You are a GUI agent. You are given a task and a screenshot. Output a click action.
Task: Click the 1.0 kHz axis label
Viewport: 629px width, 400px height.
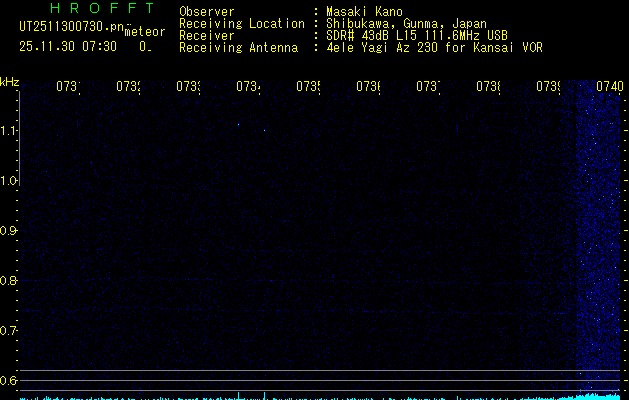tap(8, 181)
